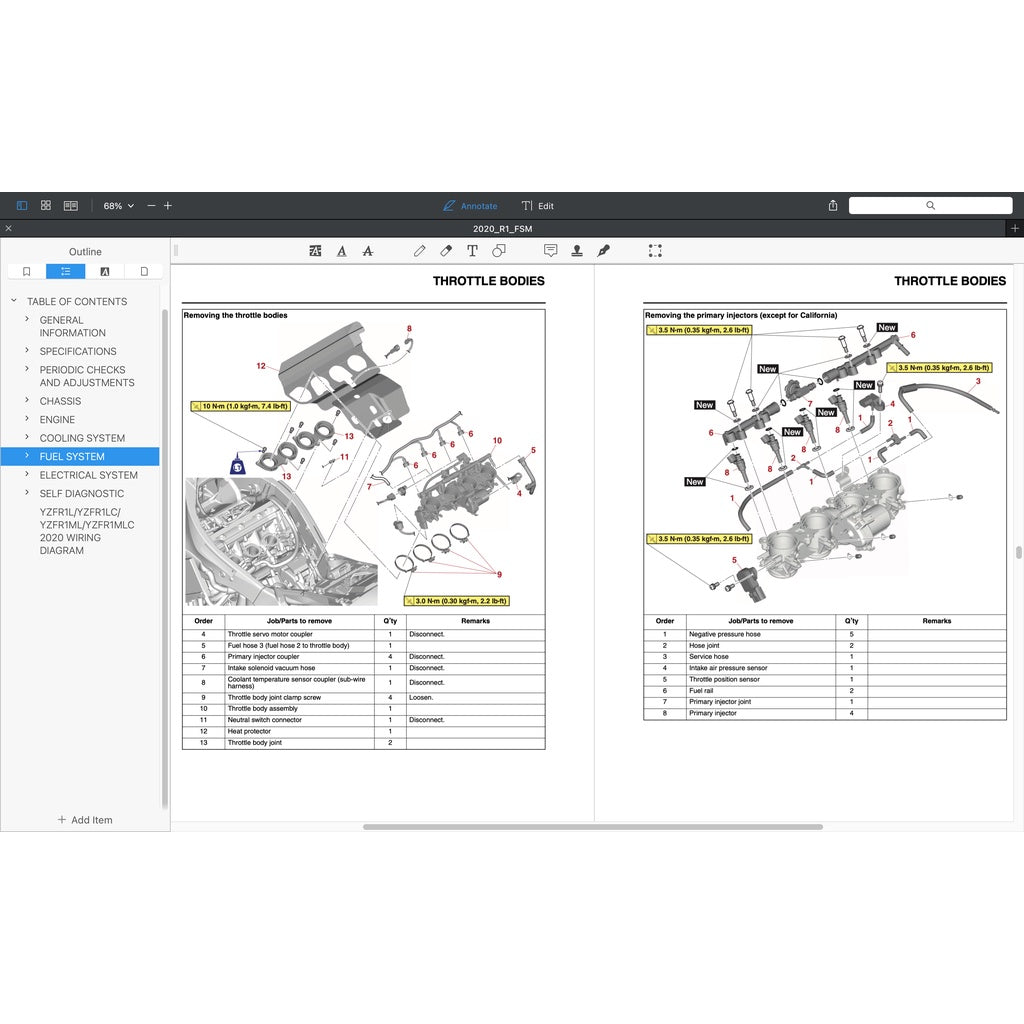The image size is (1024, 1024).
Task: Click the search field
Action: (x=930, y=206)
